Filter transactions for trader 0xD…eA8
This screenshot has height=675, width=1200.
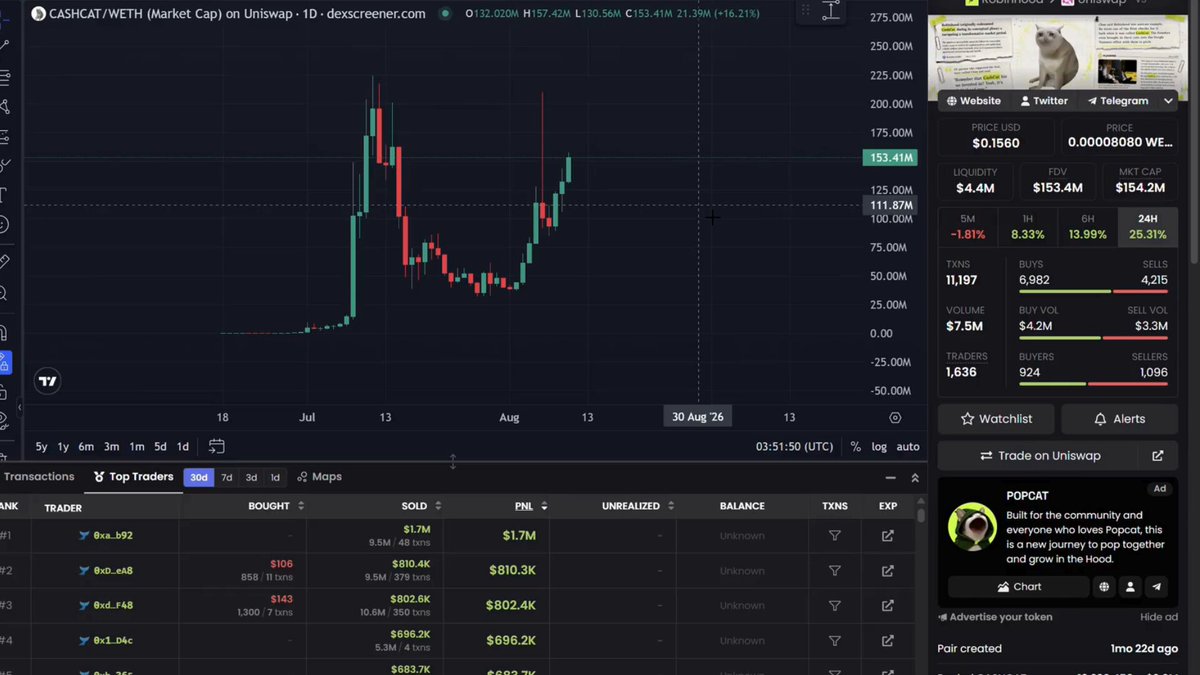(835, 571)
